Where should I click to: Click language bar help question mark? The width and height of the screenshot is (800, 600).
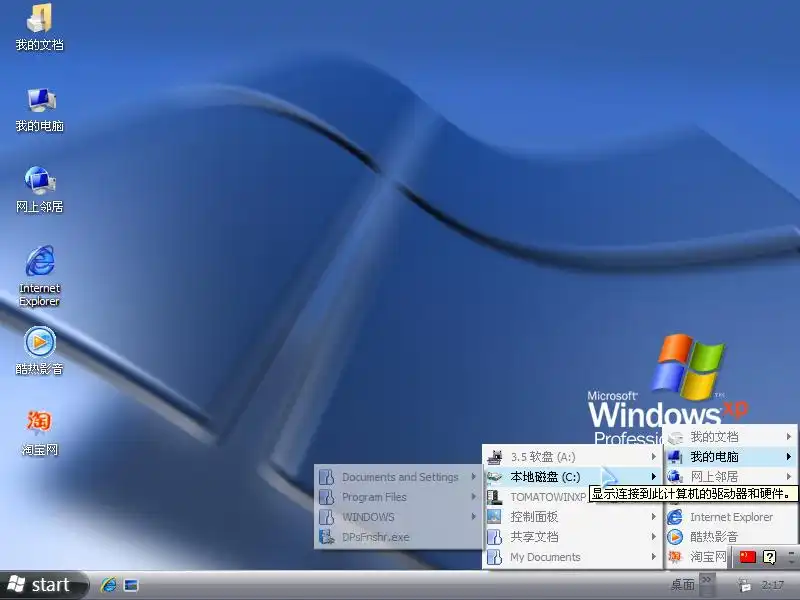pyautogui.click(x=769, y=557)
